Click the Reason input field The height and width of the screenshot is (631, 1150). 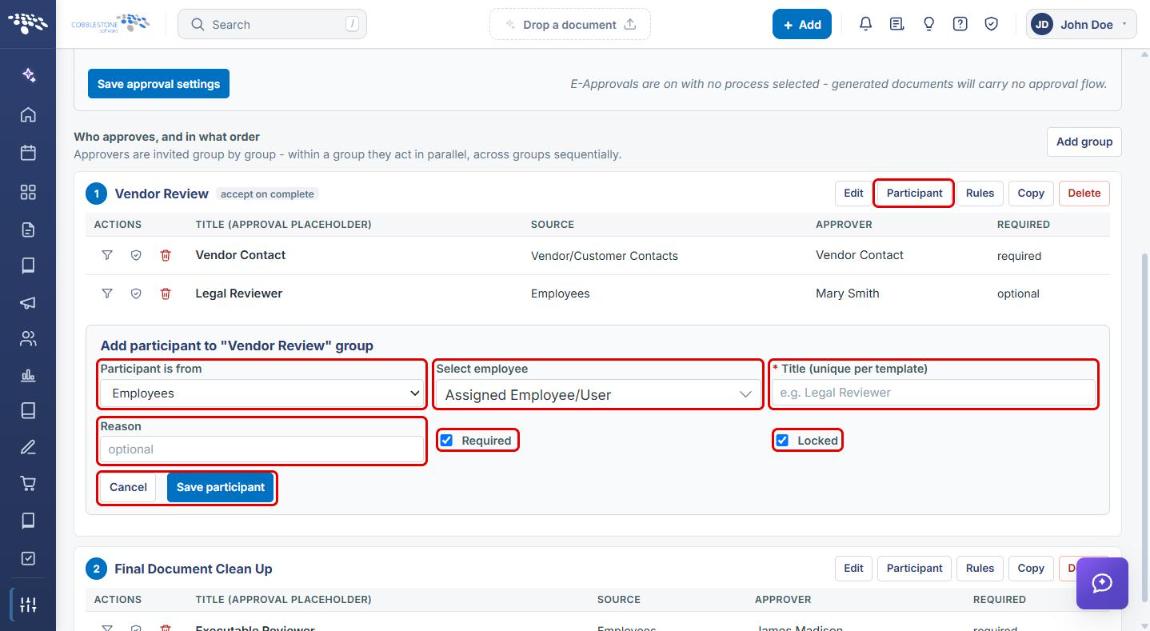pyautogui.click(x=262, y=449)
